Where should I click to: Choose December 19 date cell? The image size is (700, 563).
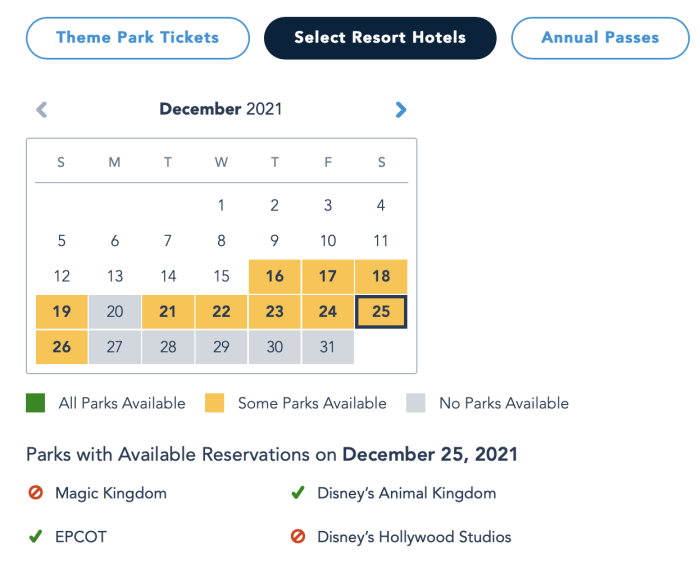61,312
